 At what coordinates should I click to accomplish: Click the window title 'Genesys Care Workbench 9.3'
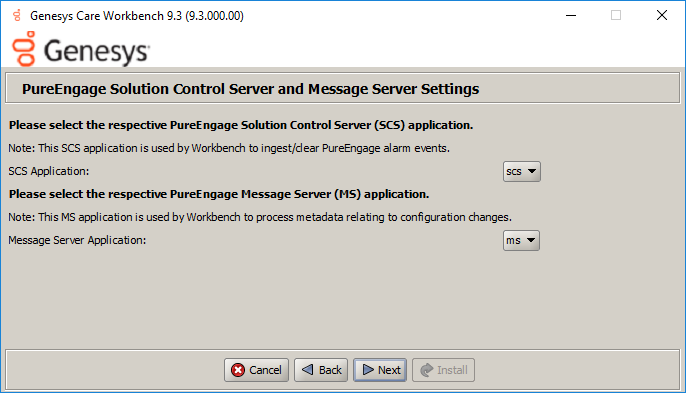[137, 16]
